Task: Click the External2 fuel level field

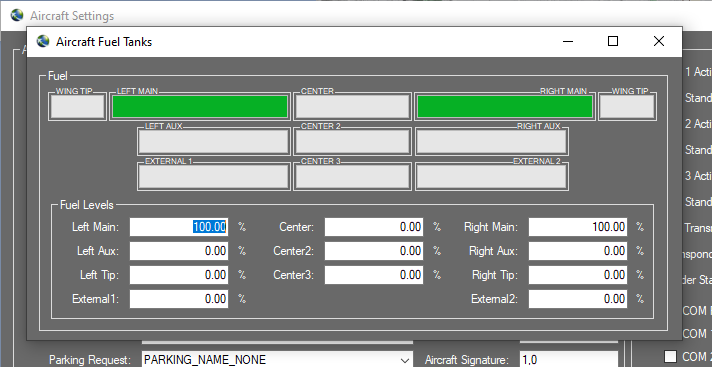Action: (578, 299)
